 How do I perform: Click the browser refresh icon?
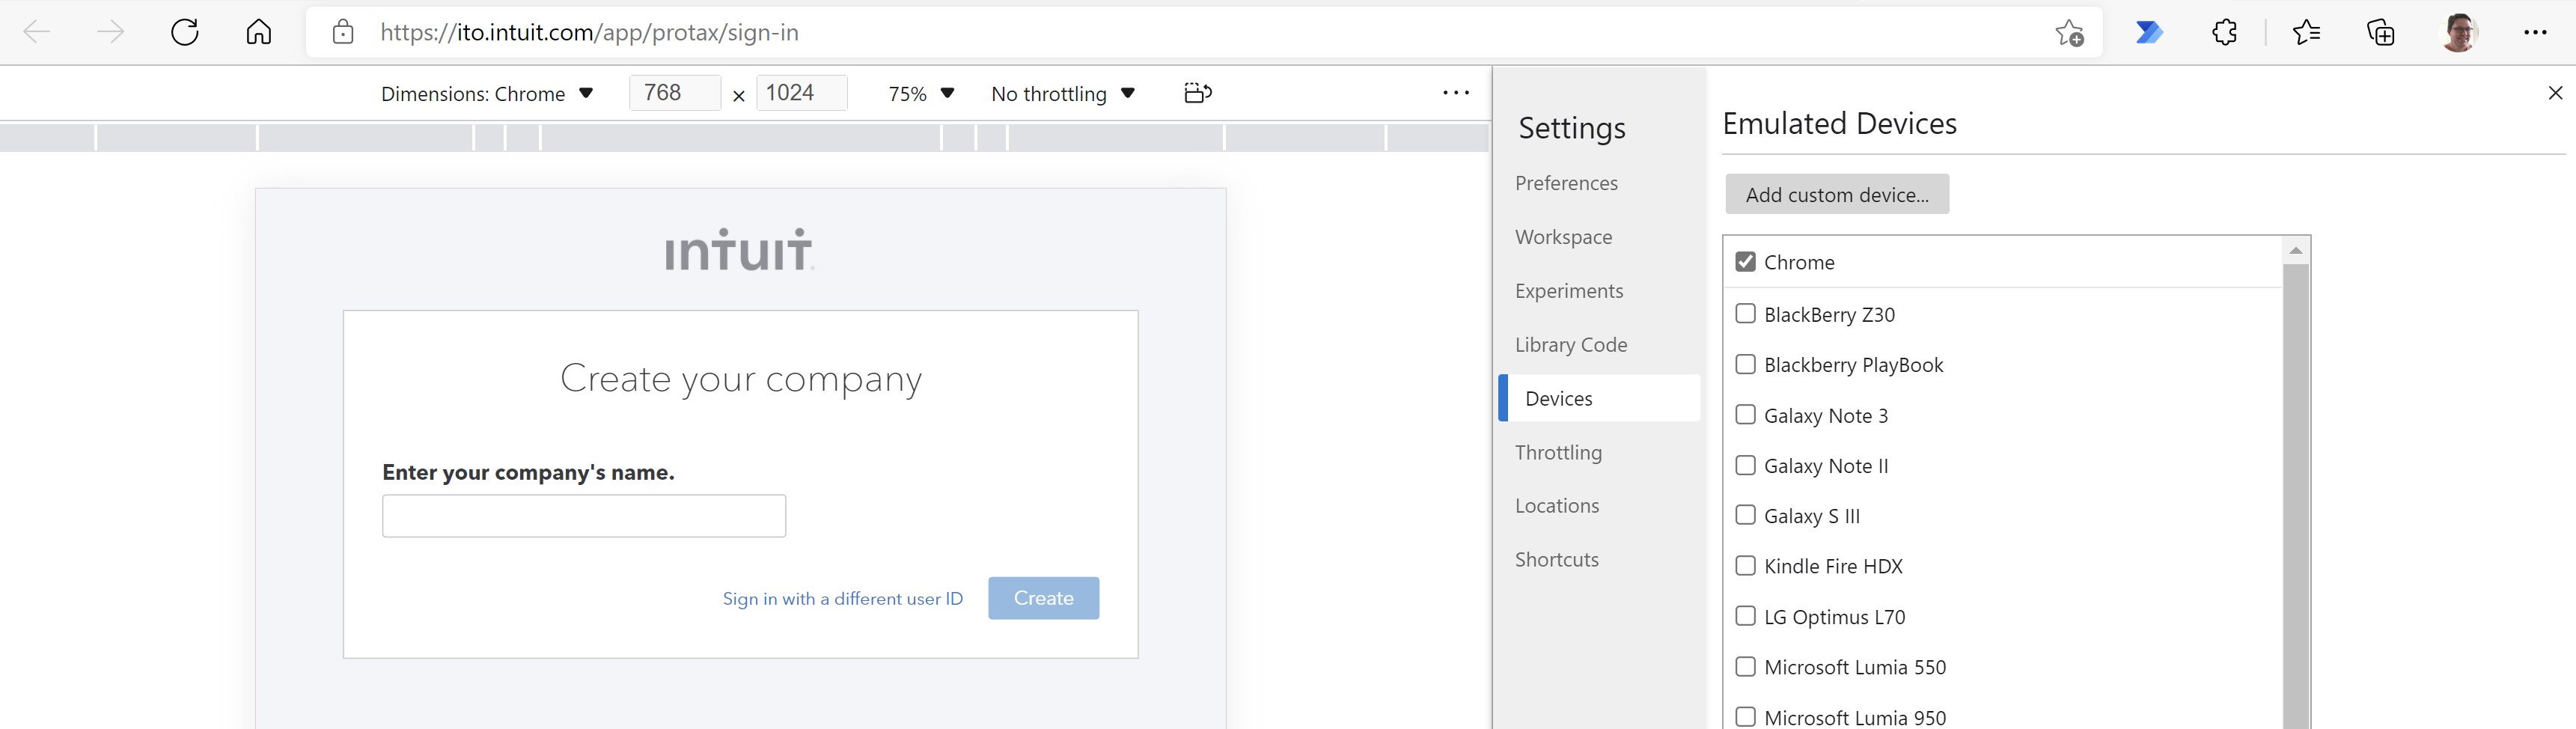point(185,31)
